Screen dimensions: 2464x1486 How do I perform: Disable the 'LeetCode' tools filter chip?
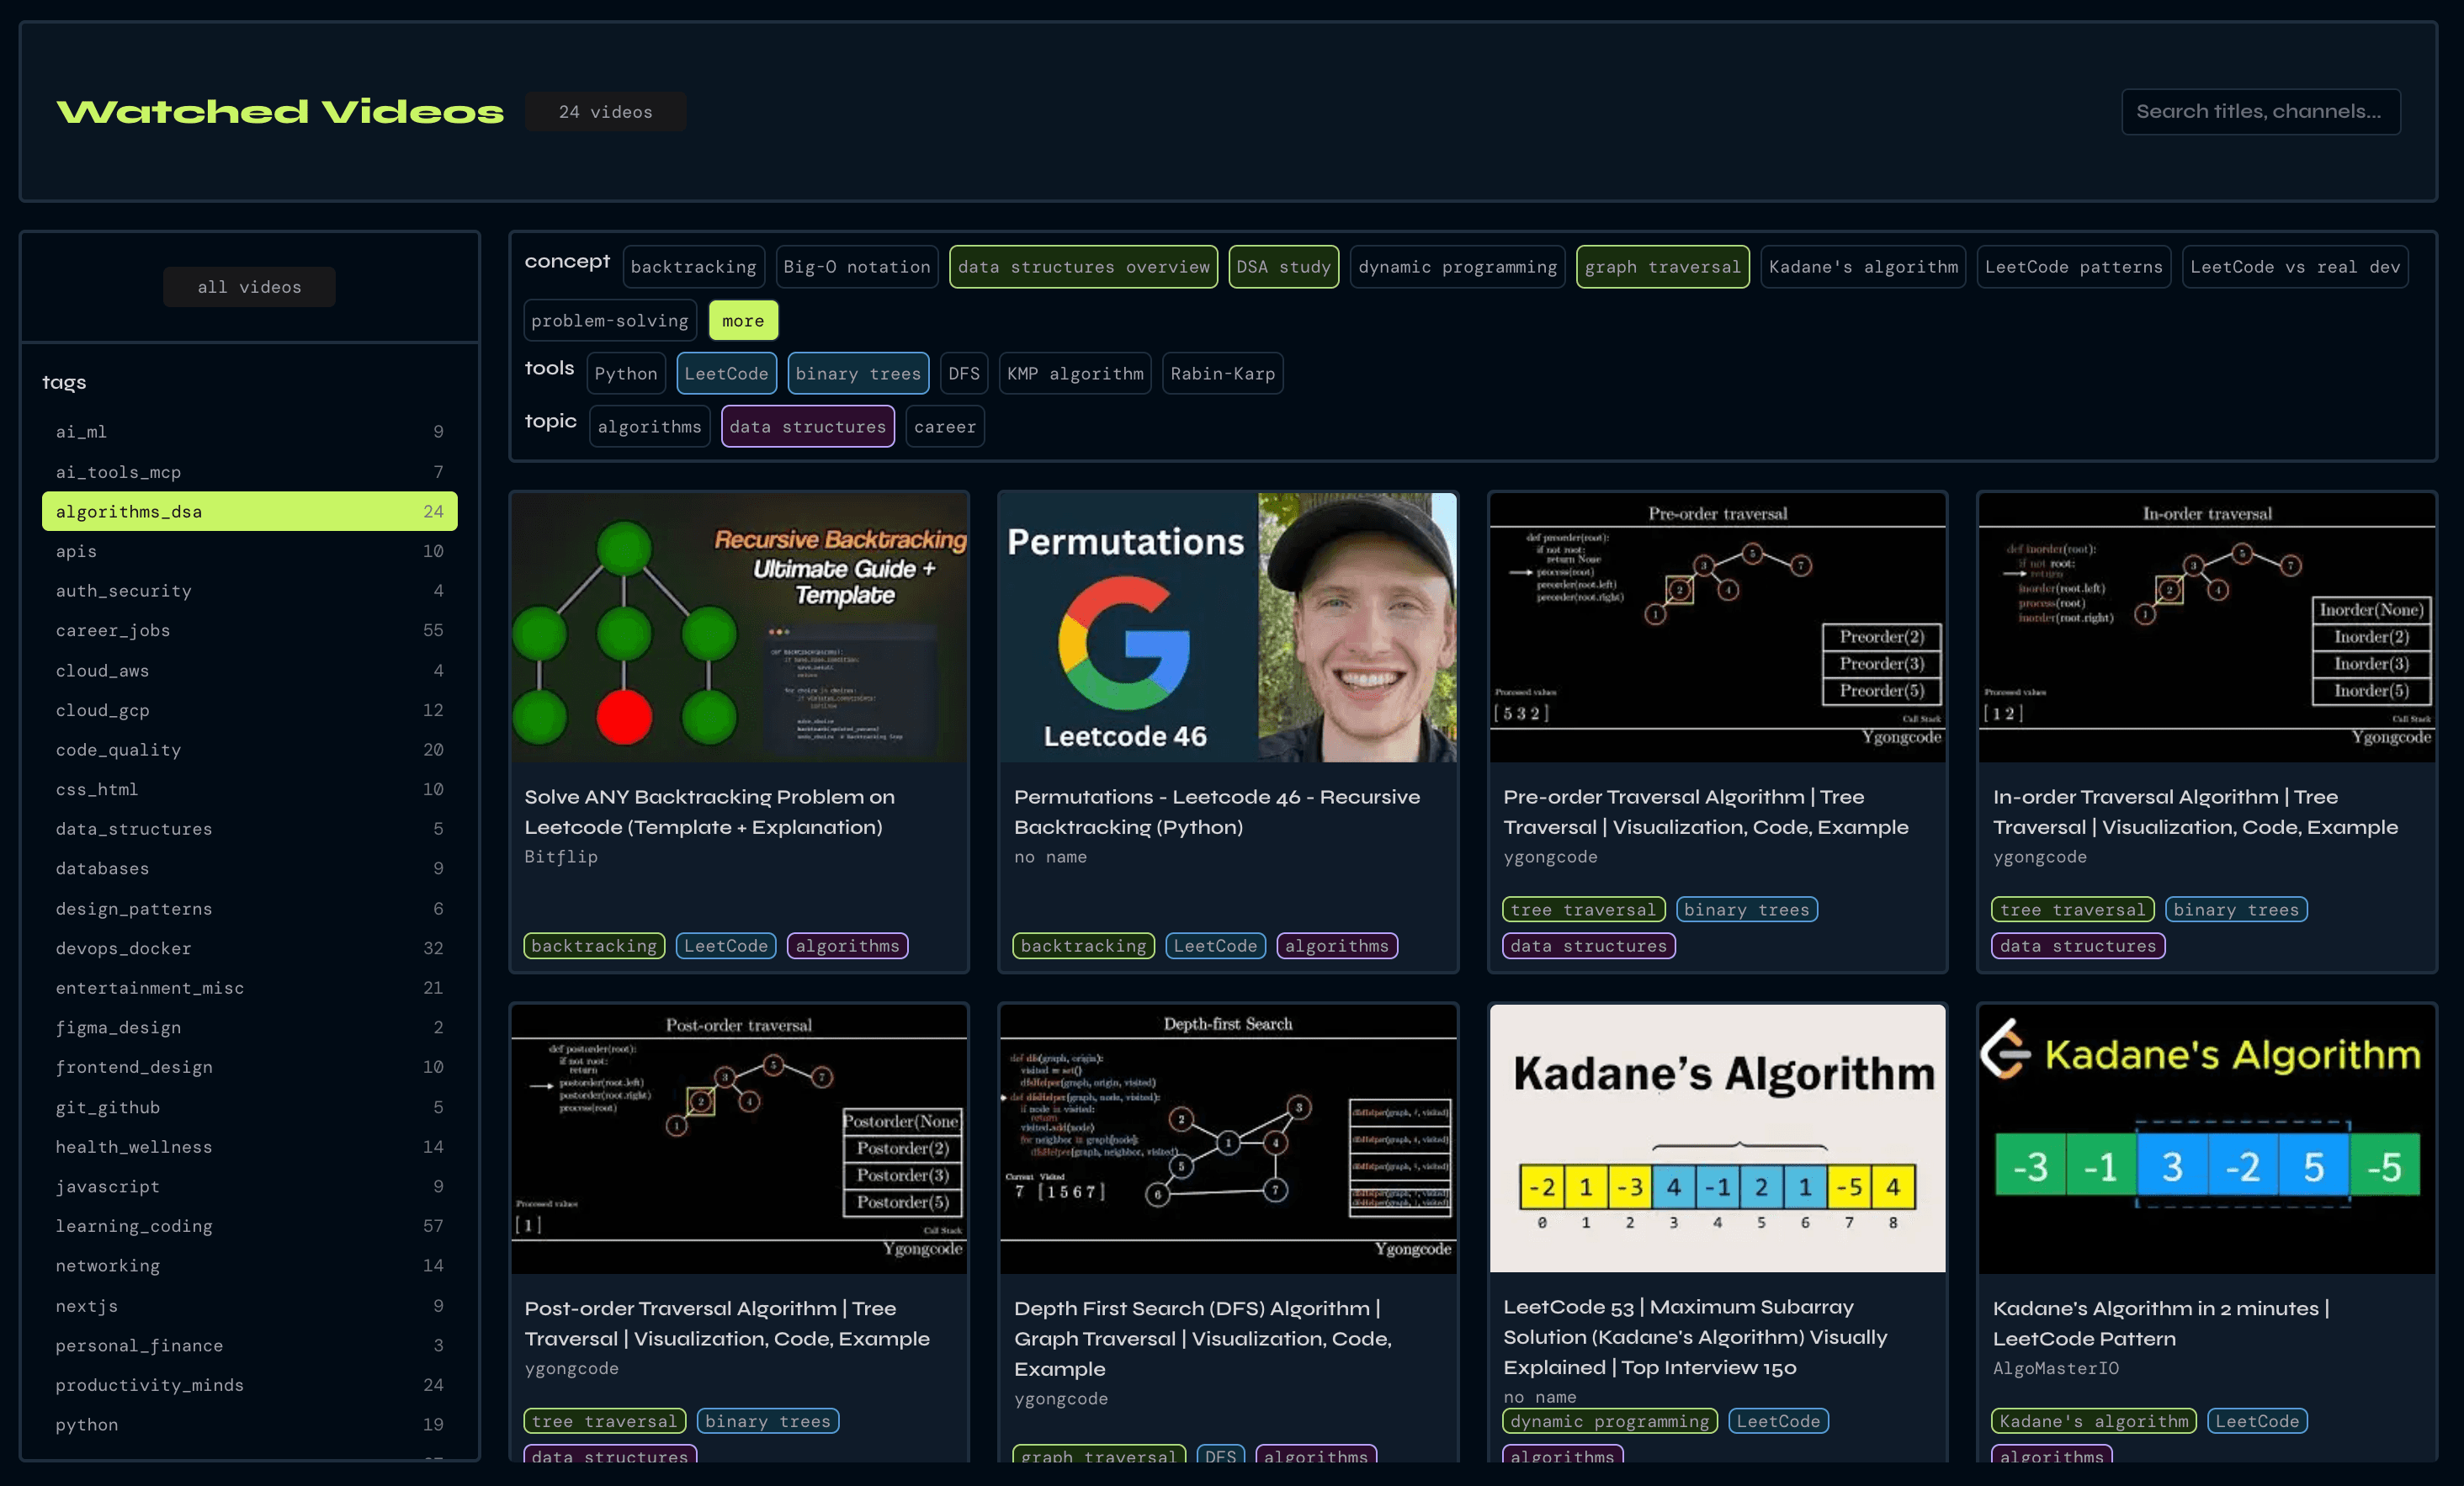pos(726,373)
